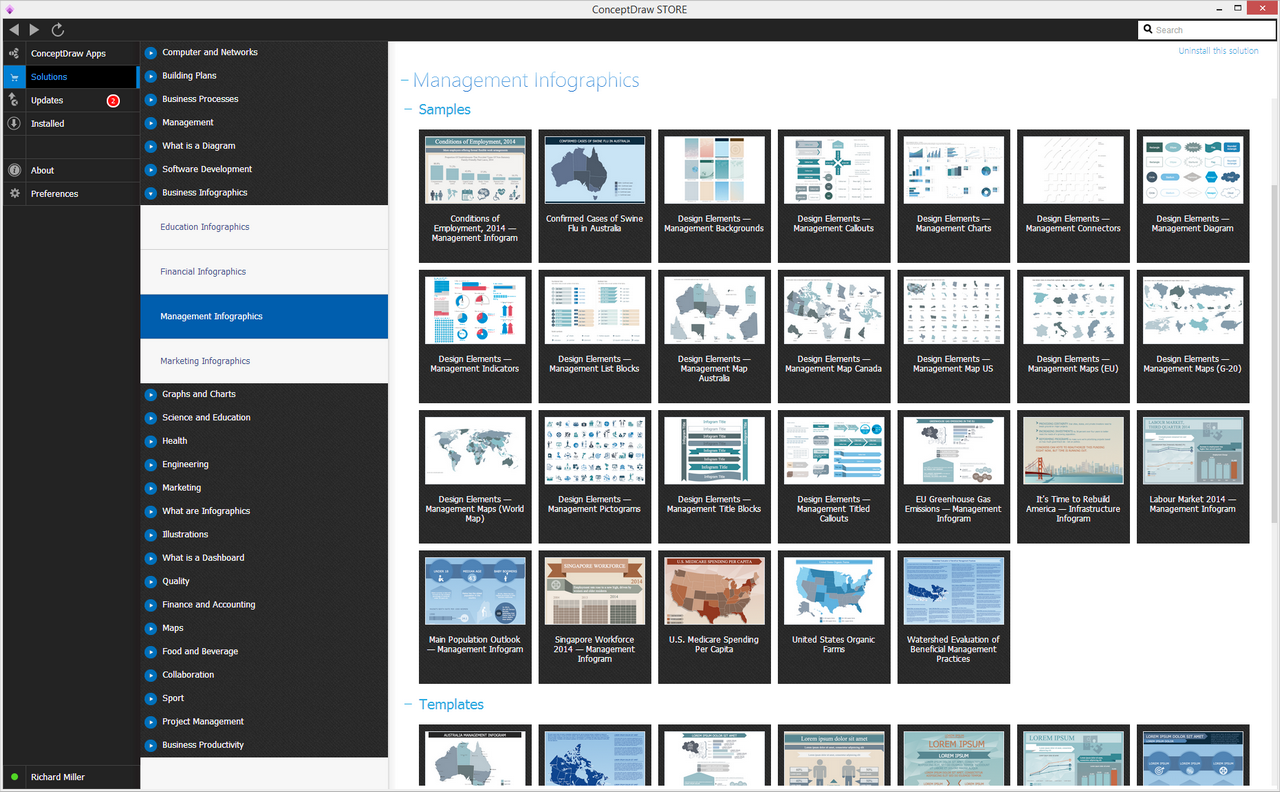Select Financial Infographics in the list

[x=264, y=272]
